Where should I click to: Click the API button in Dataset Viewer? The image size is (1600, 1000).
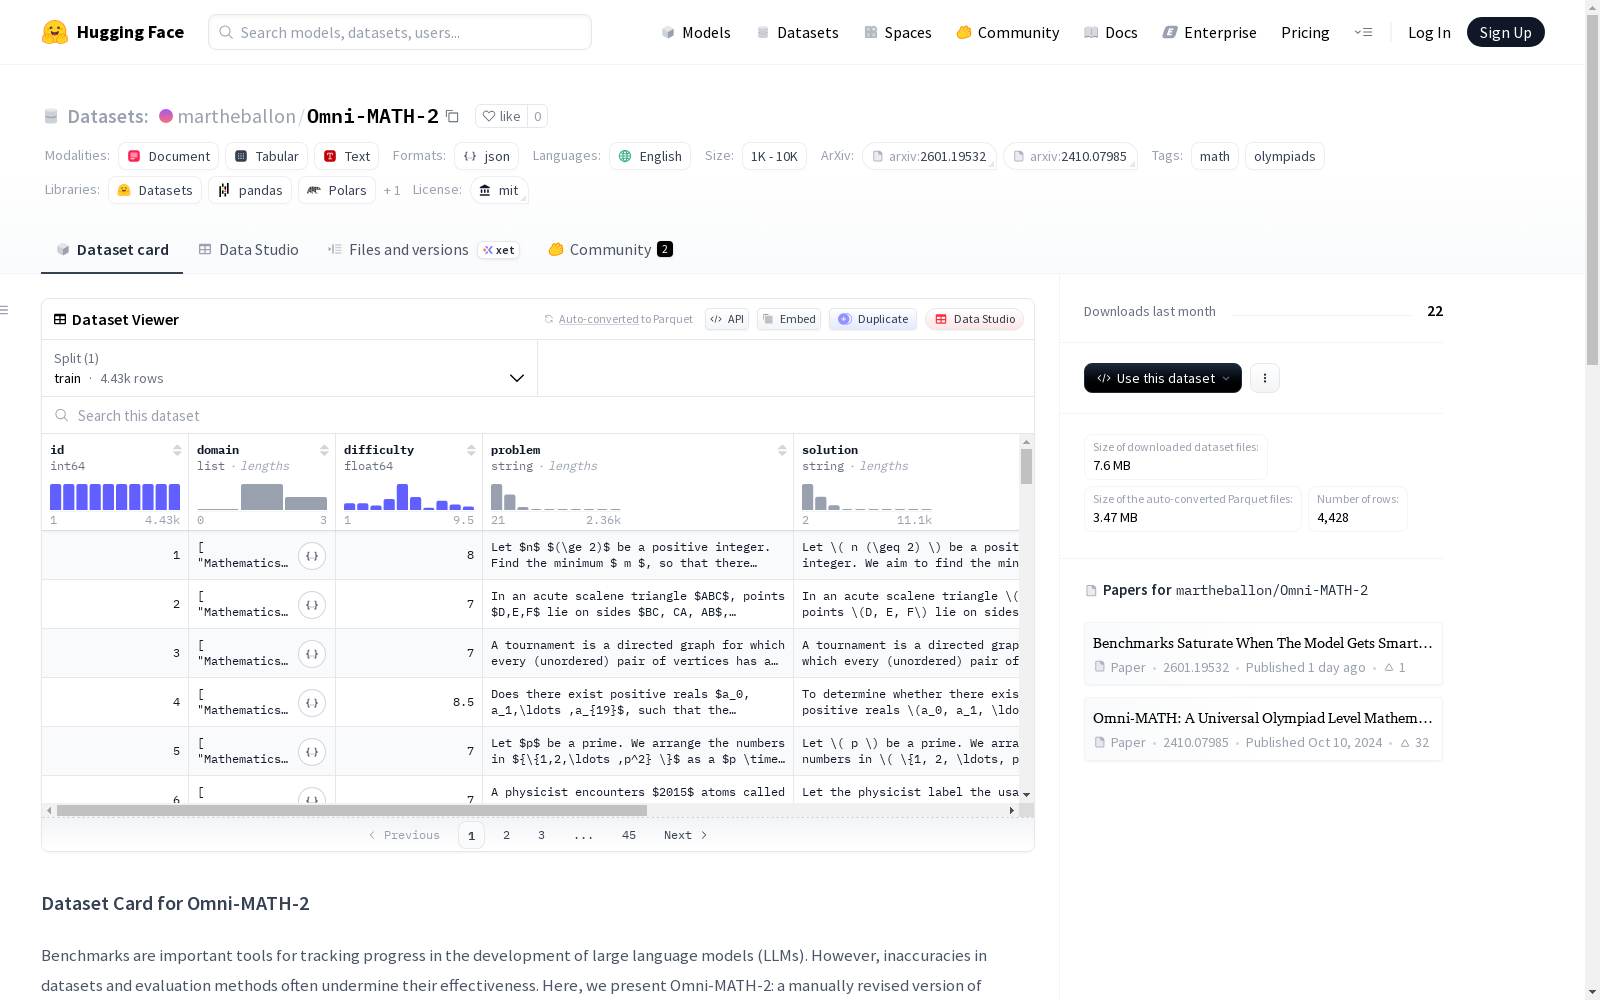click(727, 319)
